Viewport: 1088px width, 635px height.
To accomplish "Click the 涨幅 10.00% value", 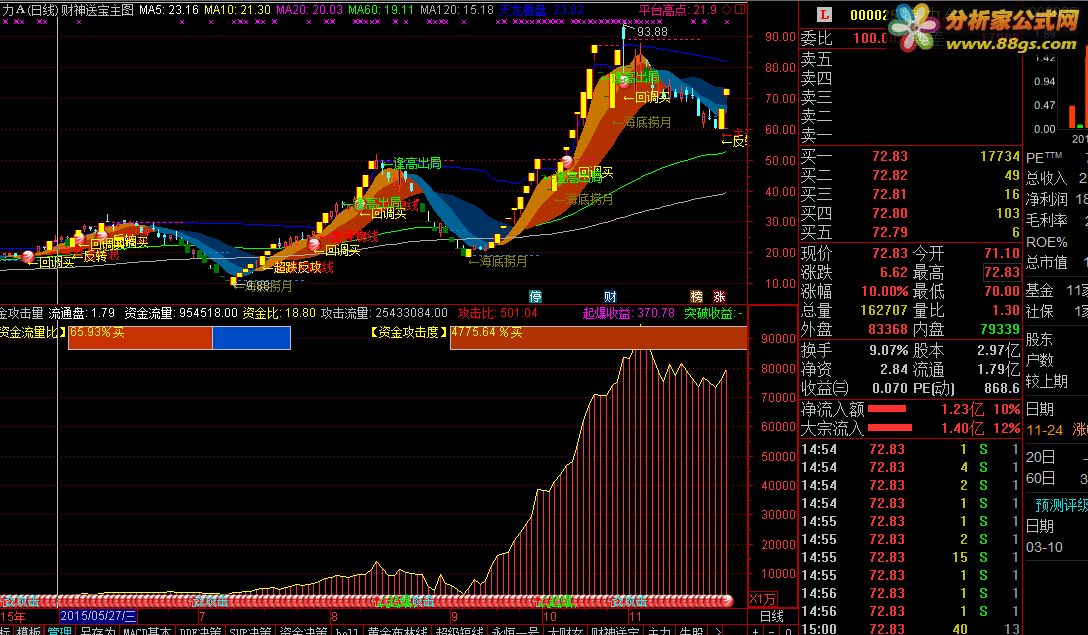I will coord(884,291).
